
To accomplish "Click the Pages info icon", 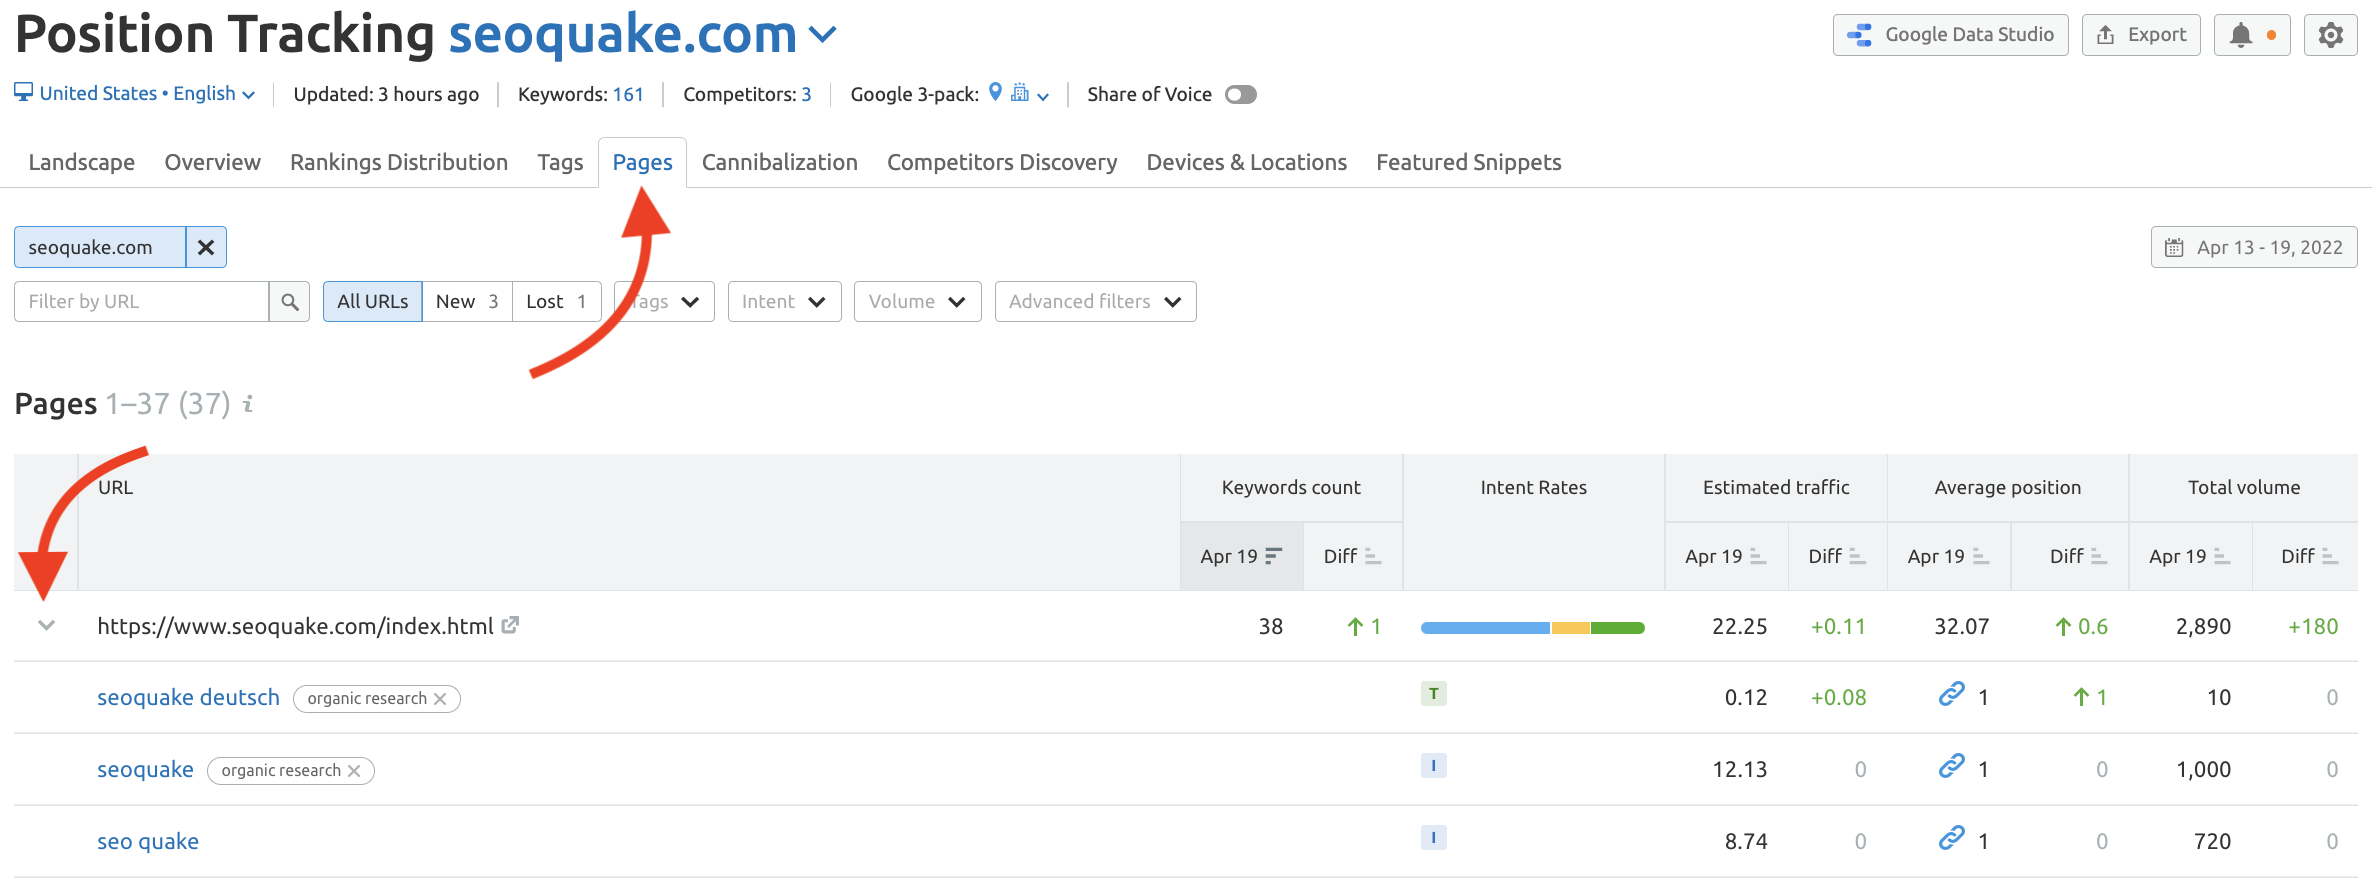I will pyautogui.click(x=248, y=403).
